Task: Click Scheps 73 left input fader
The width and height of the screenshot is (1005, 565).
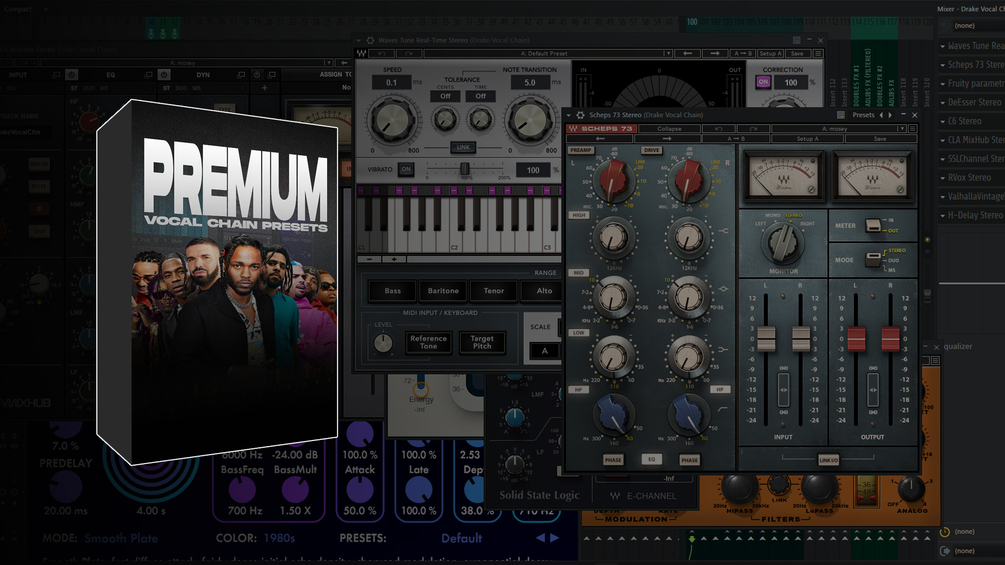Action: point(766,338)
